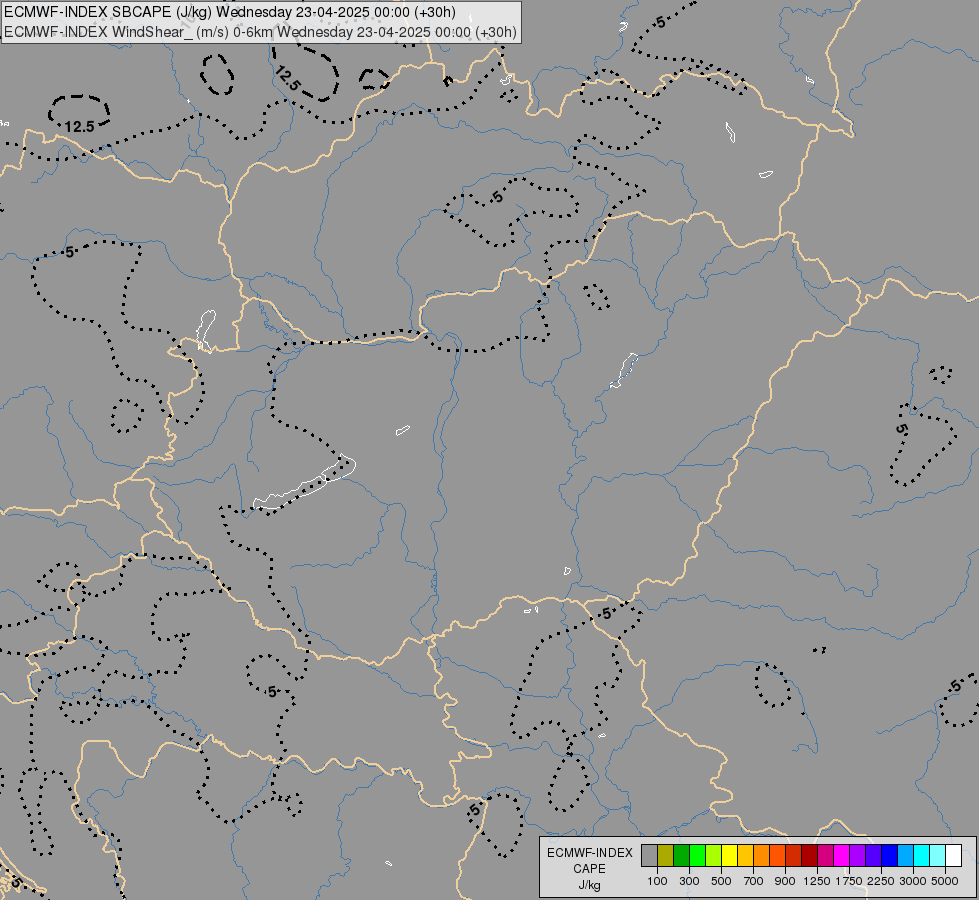Pick the bright magenta legend swatch
Image resolution: width=979 pixels, height=900 pixels.
coord(842,855)
